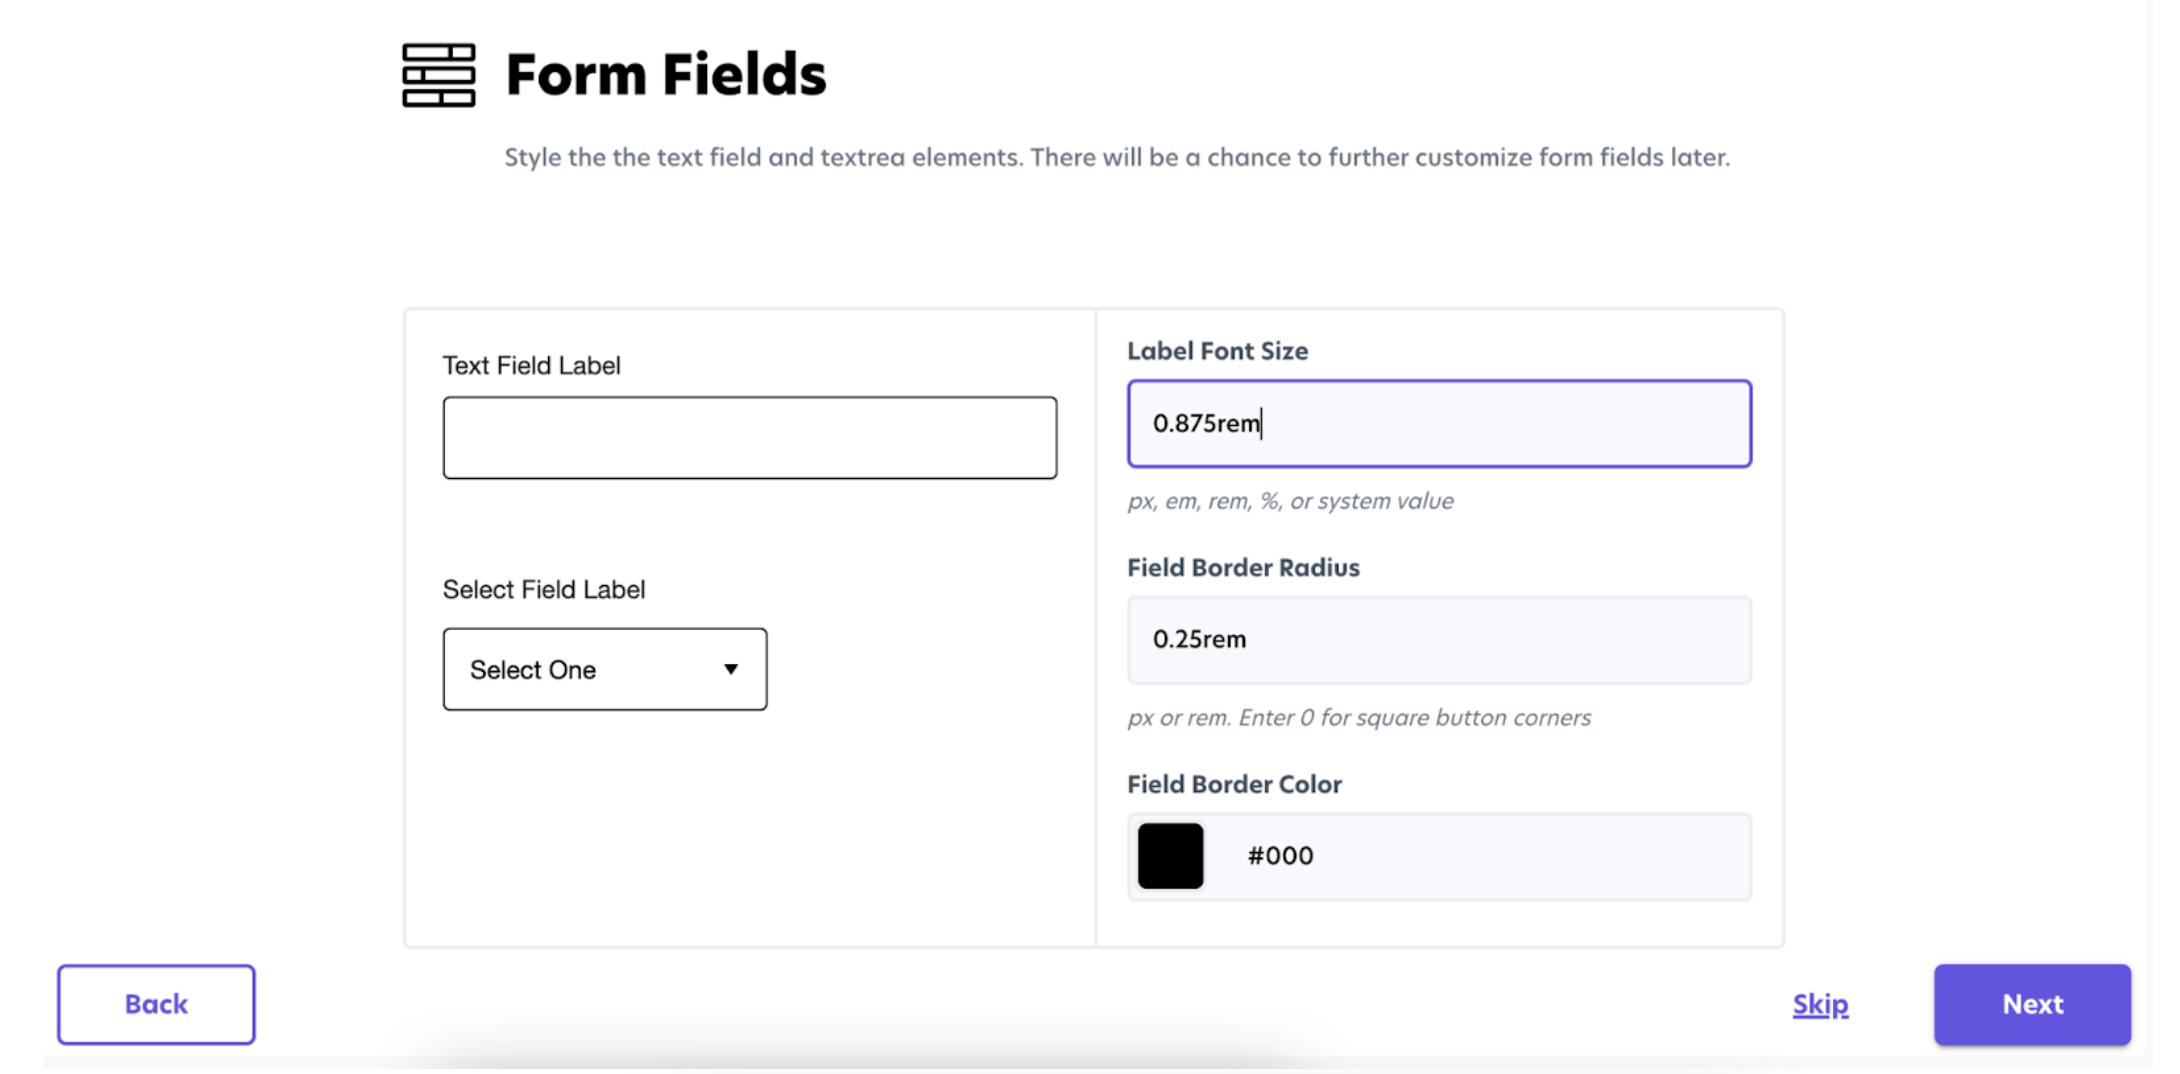
Task: Click the Select One dropdown arrow
Action: pos(731,669)
